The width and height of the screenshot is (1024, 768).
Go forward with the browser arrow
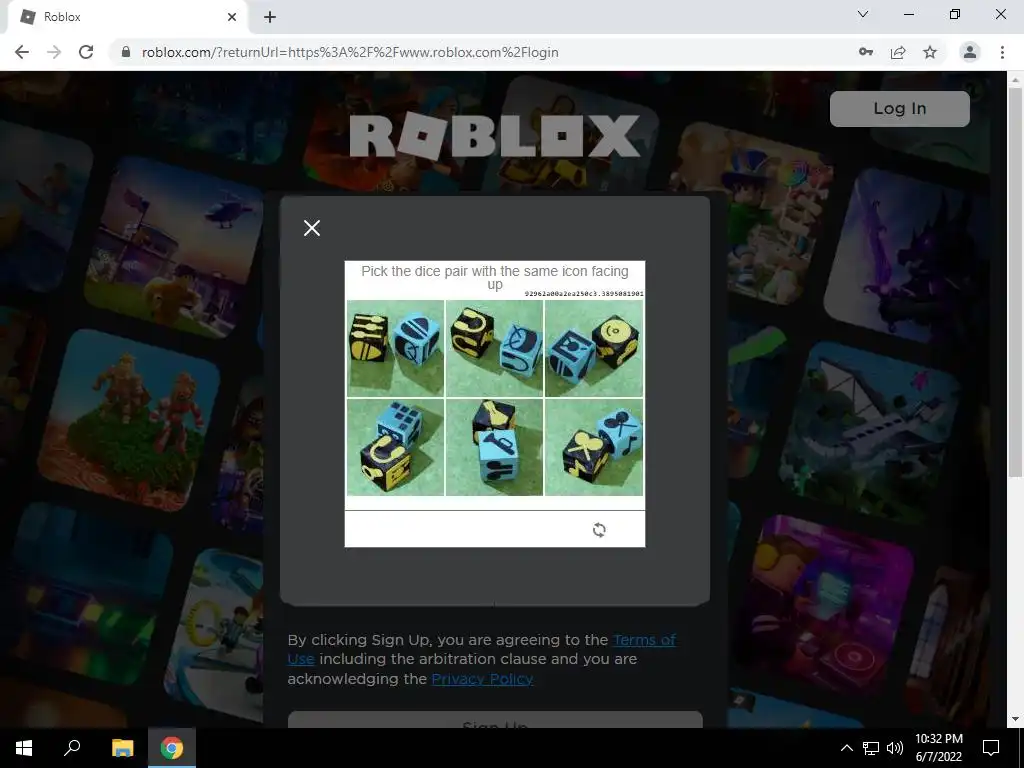click(54, 52)
